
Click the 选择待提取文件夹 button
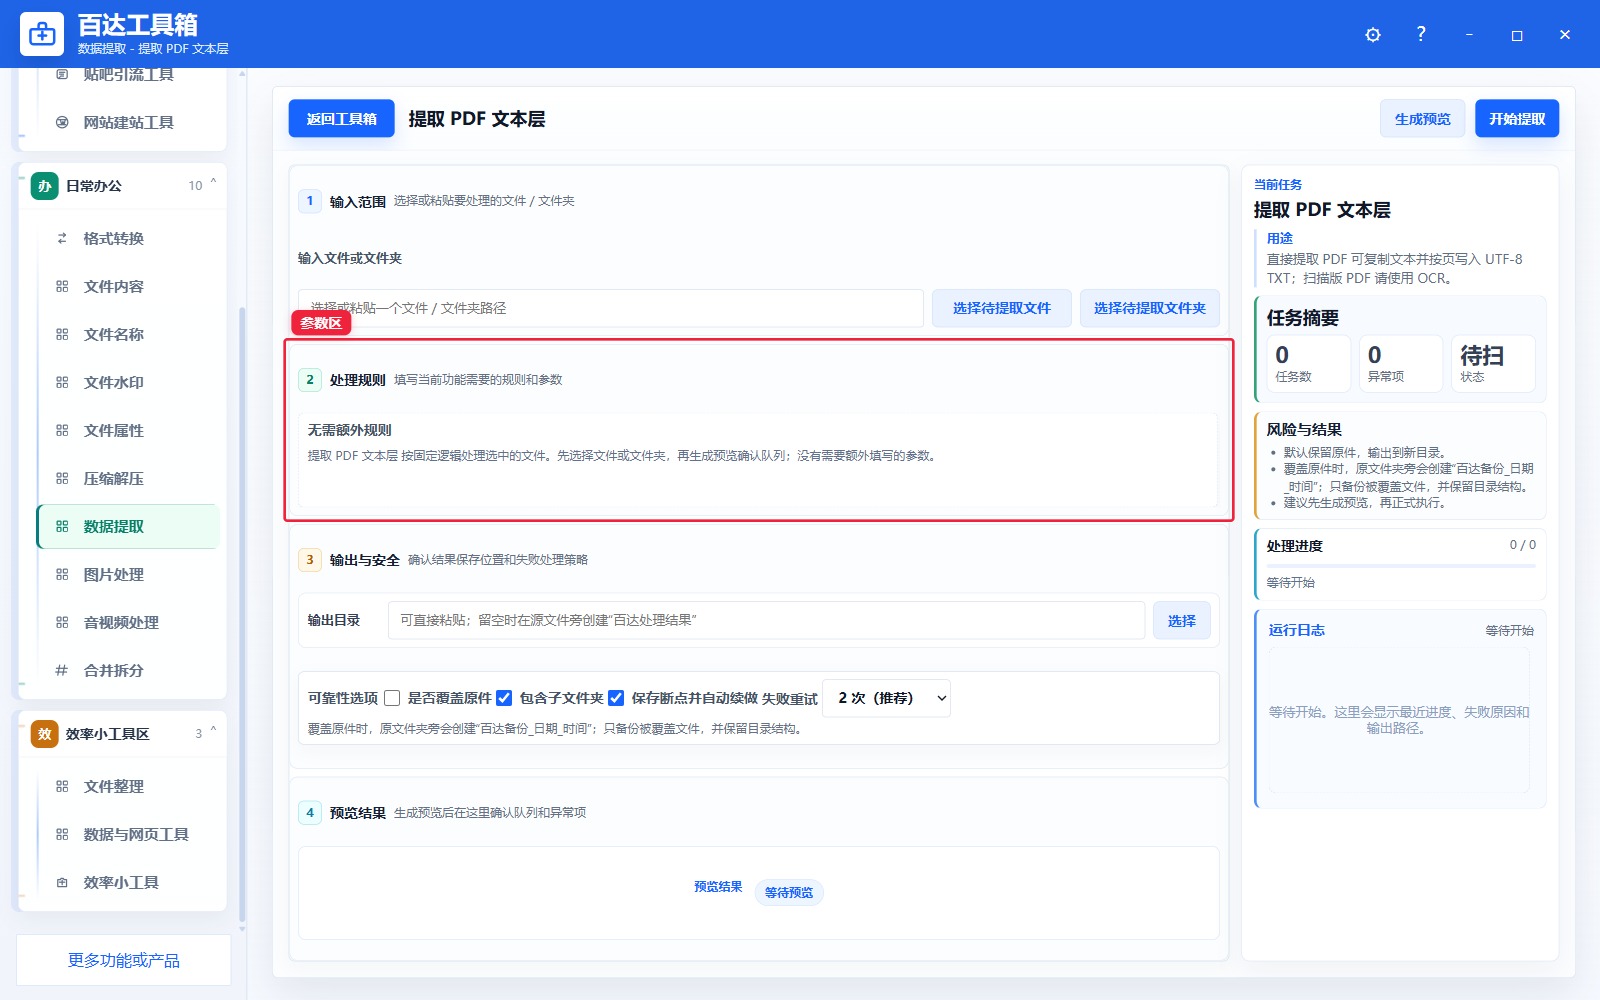pos(1150,308)
